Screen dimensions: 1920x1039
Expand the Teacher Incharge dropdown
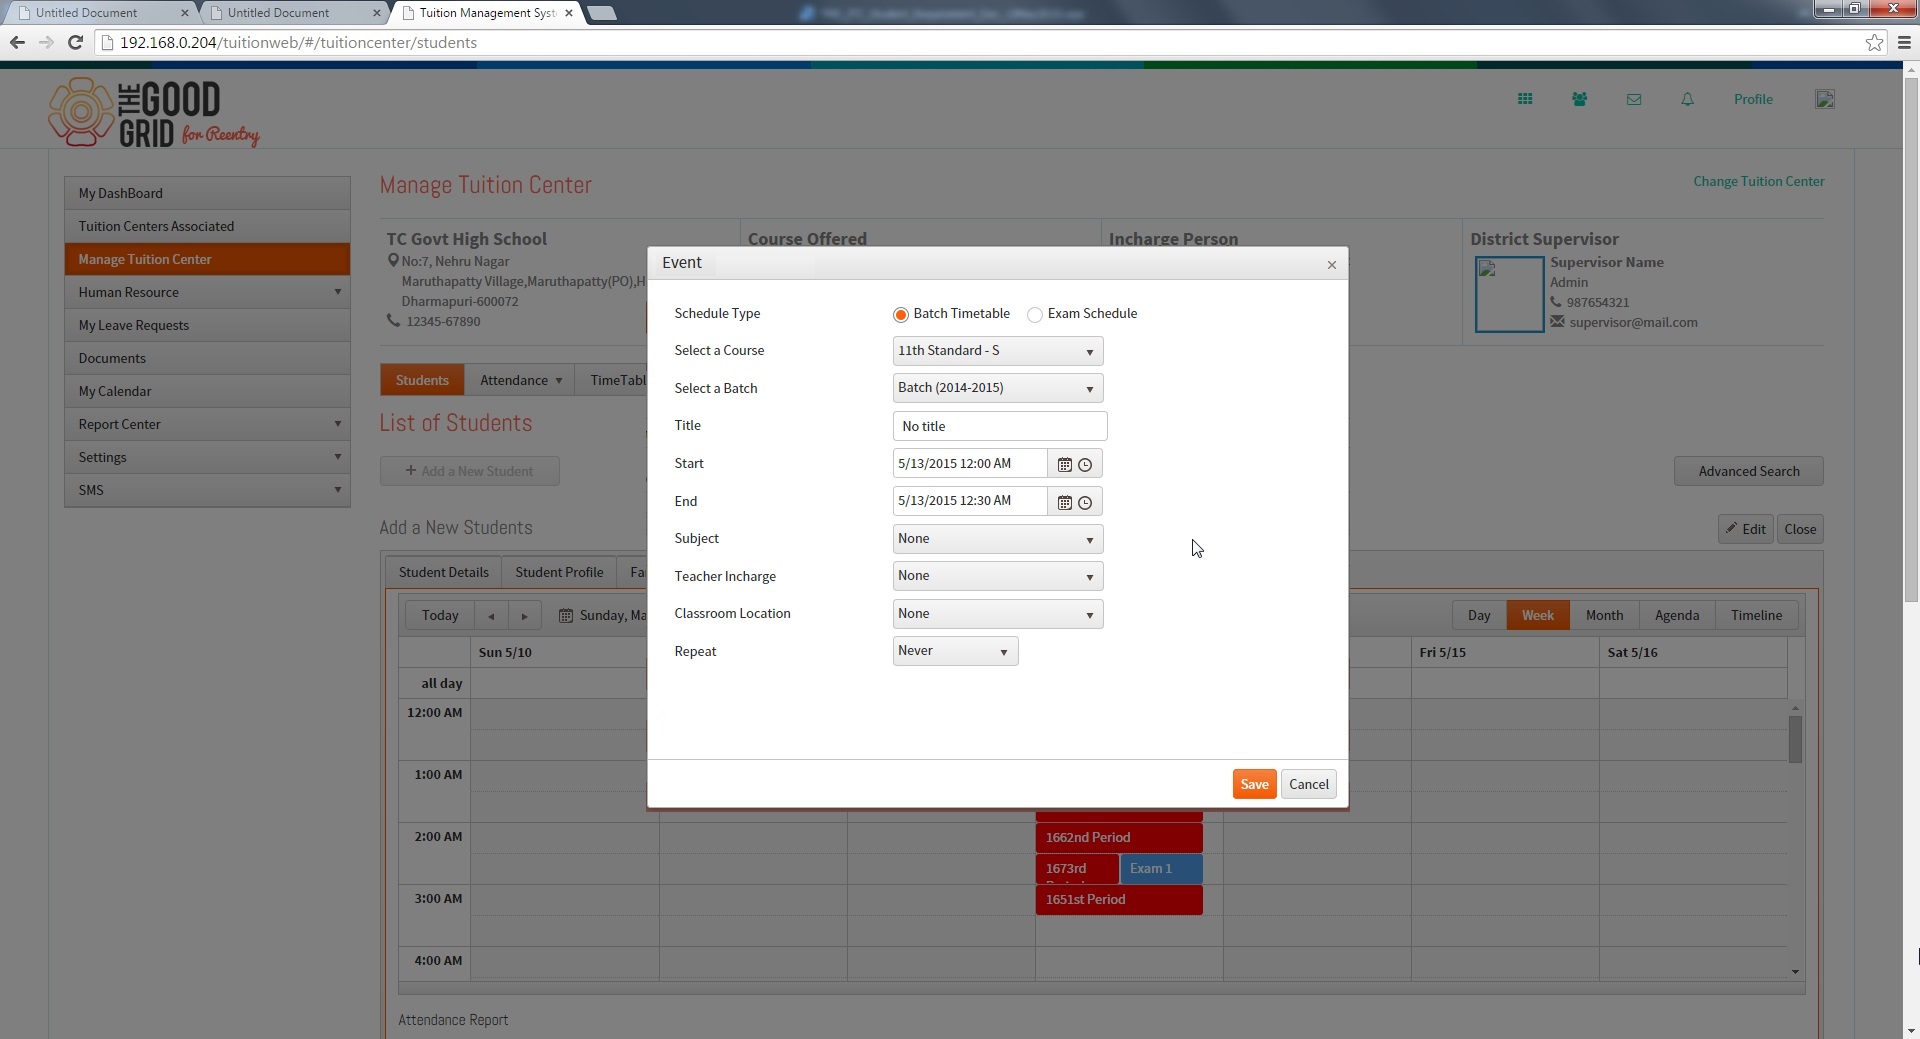click(x=997, y=576)
